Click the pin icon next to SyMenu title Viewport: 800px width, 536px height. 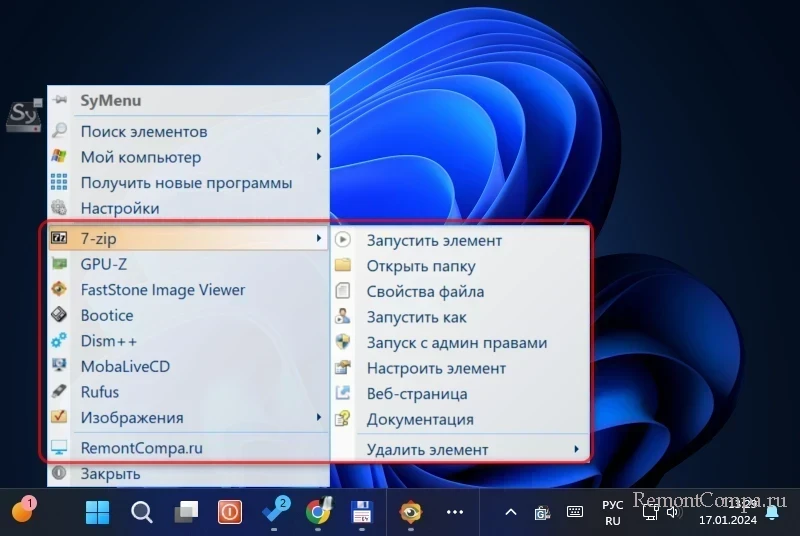[60, 100]
